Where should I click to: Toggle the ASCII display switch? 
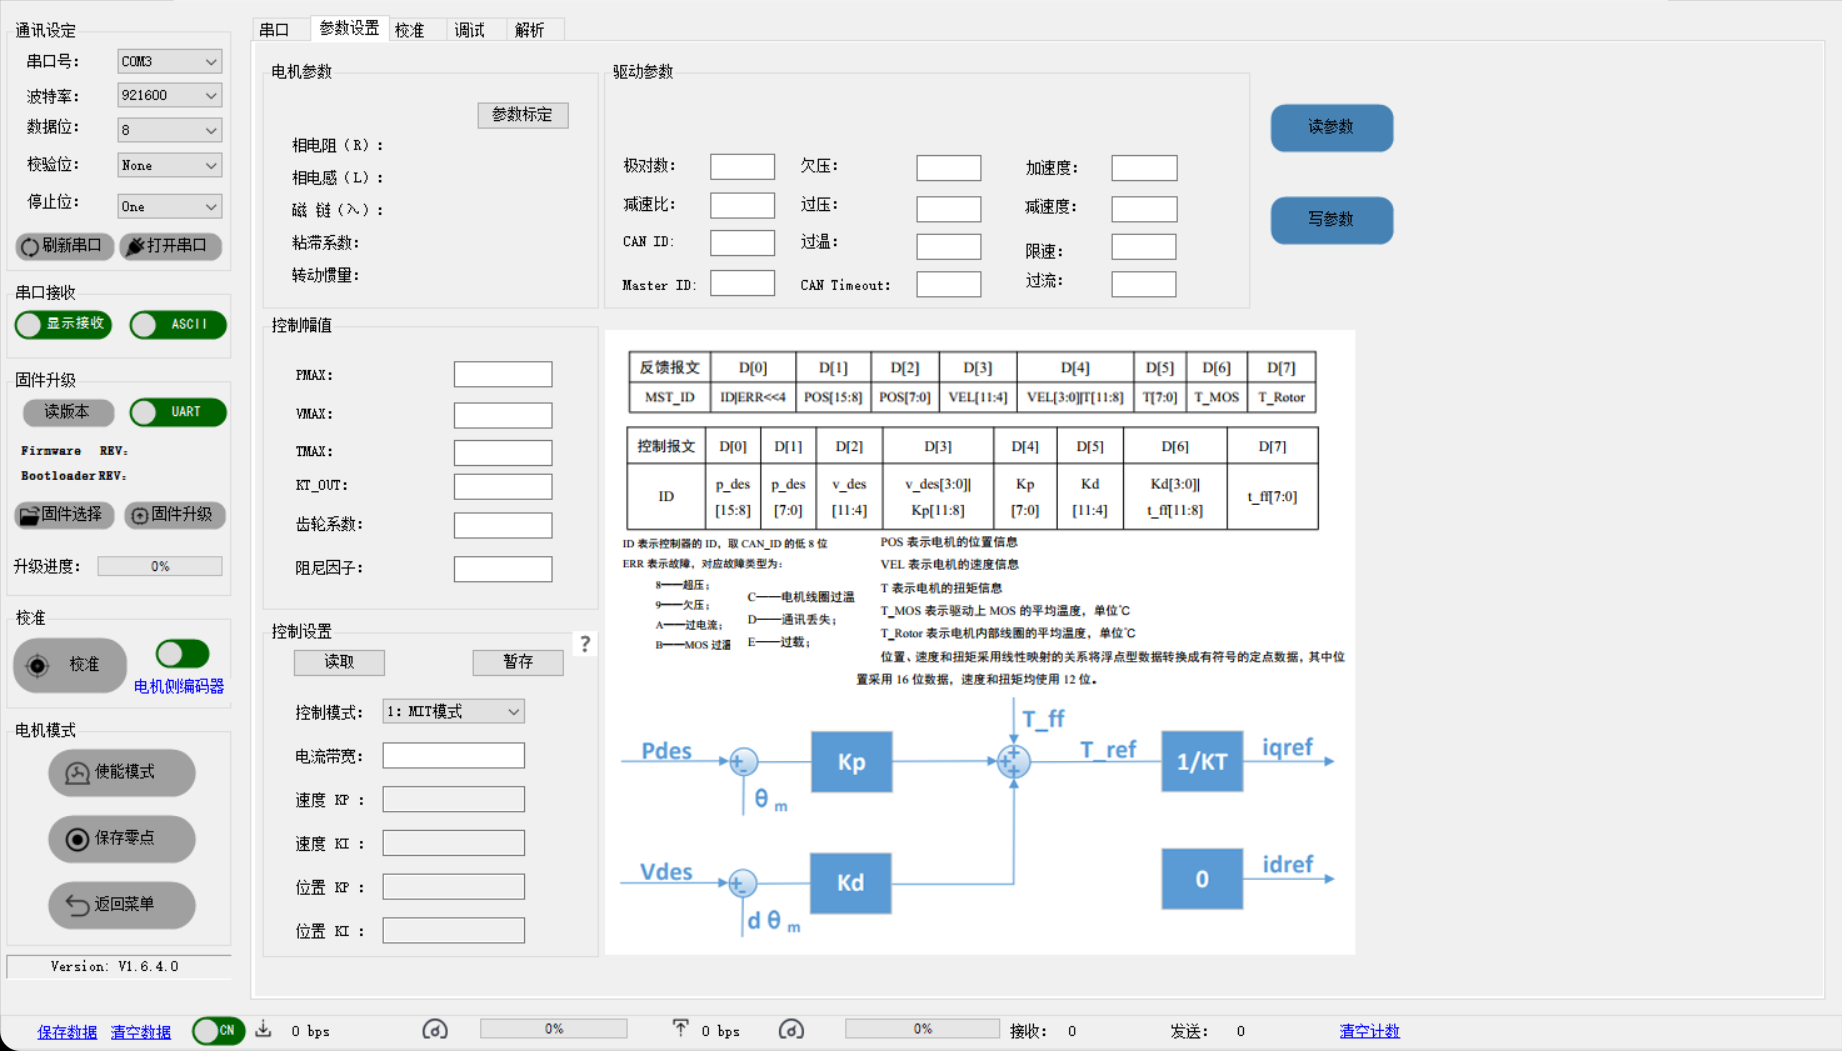(x=178, y=324)
